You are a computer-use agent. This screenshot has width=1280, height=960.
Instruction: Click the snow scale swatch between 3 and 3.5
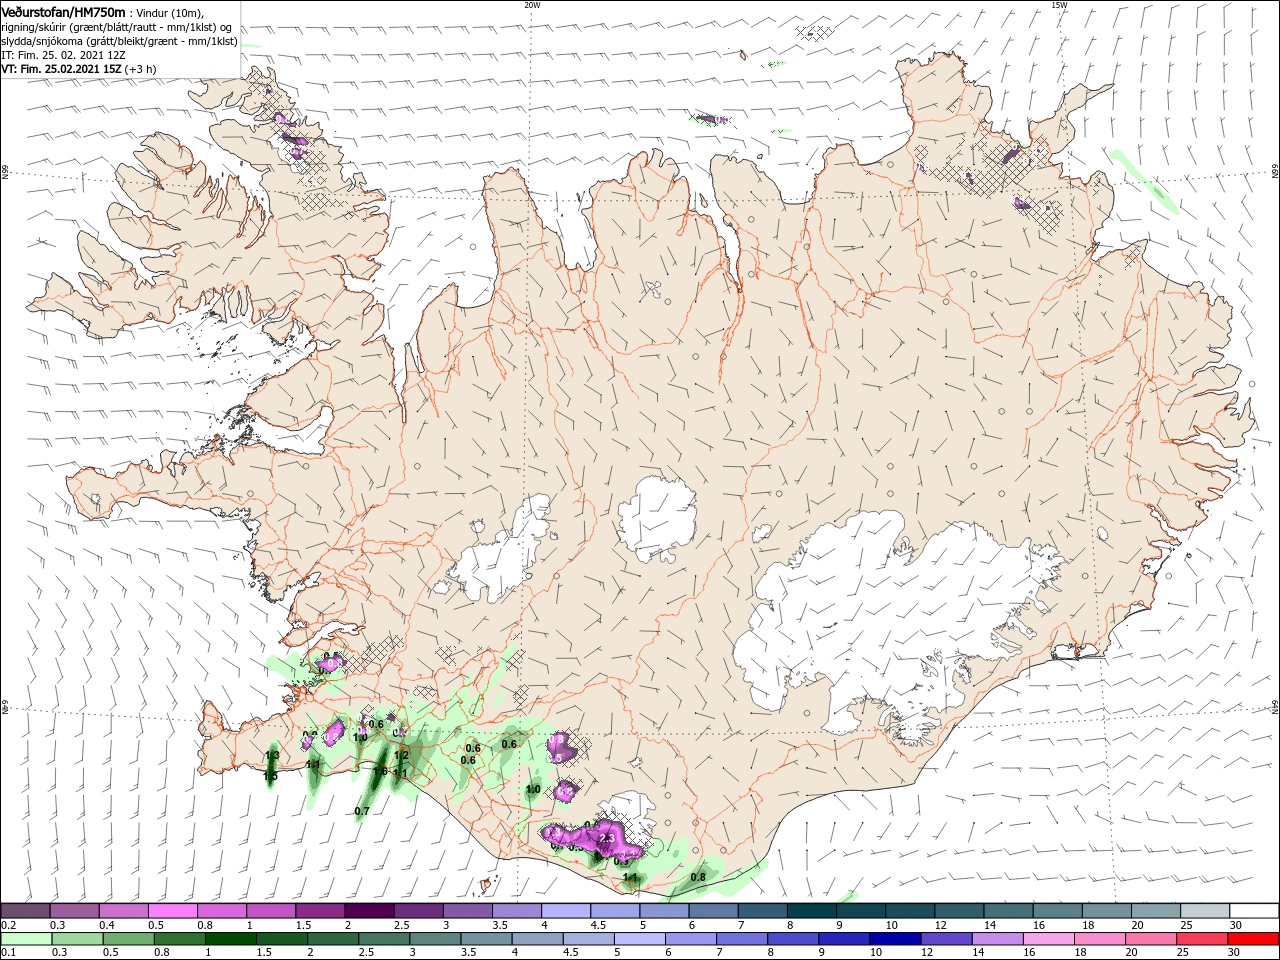point(468,911)
